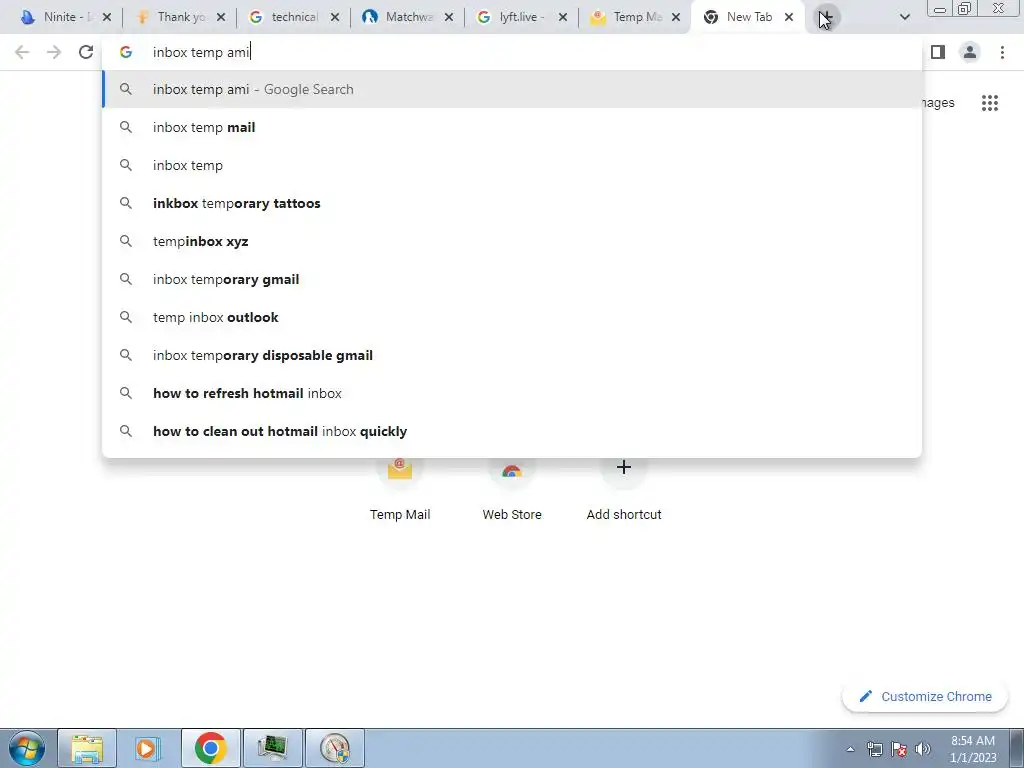This screenshot has height=768, width=1024.
Task: Close the lyft.live tab
Action: point(563,17)
